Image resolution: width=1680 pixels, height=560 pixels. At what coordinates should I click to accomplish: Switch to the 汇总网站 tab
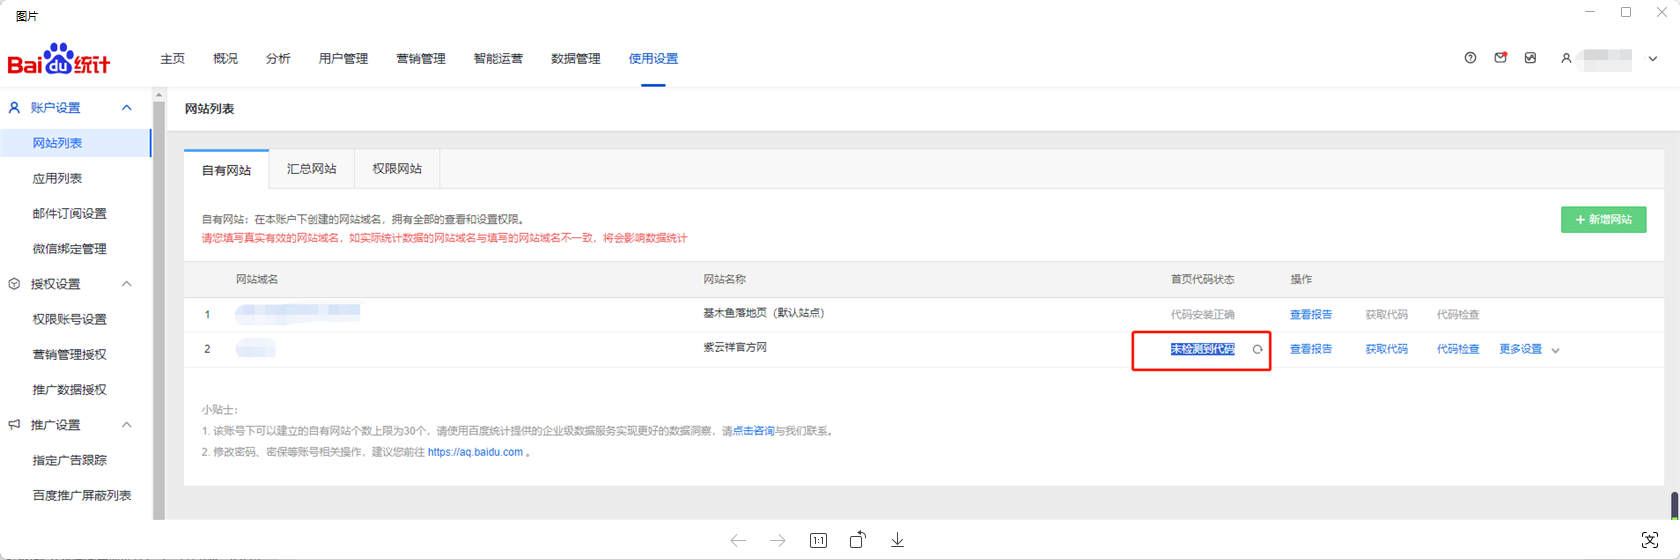pos(311,169)
